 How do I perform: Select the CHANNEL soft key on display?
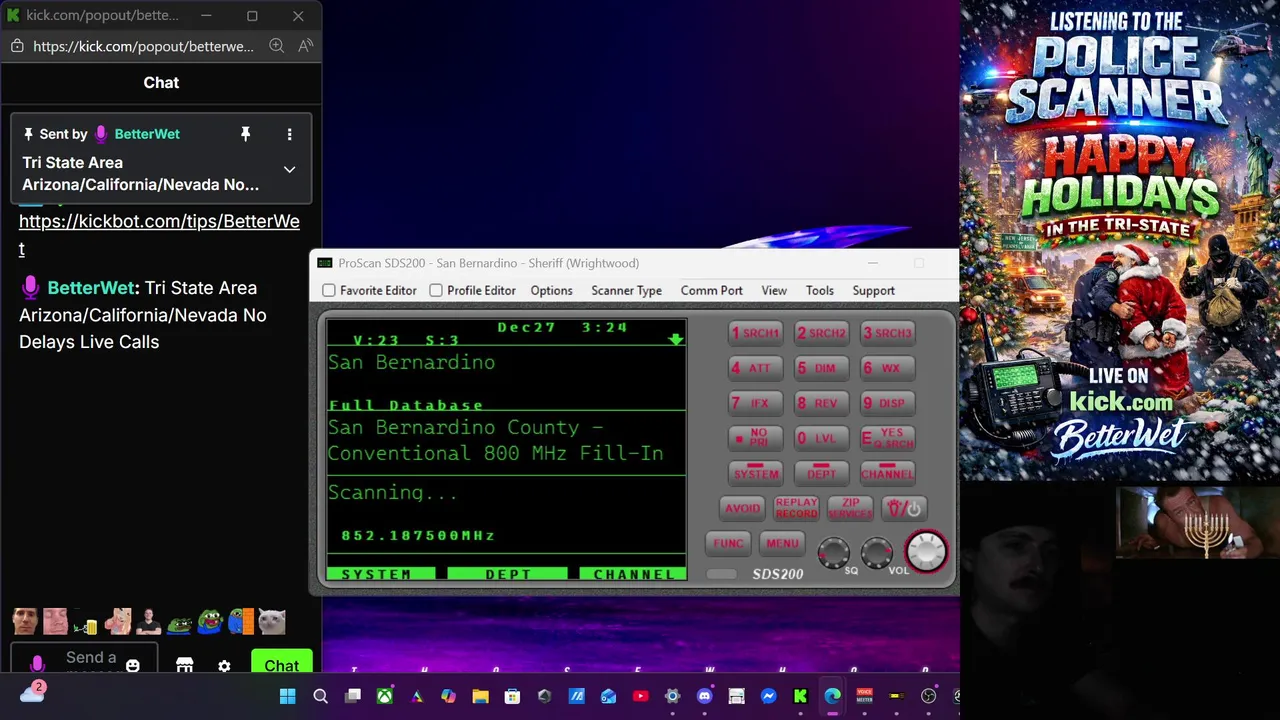pos(632,574)
